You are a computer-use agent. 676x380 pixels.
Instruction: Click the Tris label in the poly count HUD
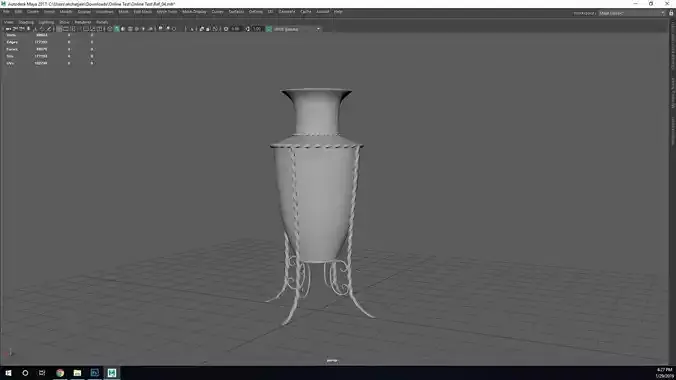[10, 56]
